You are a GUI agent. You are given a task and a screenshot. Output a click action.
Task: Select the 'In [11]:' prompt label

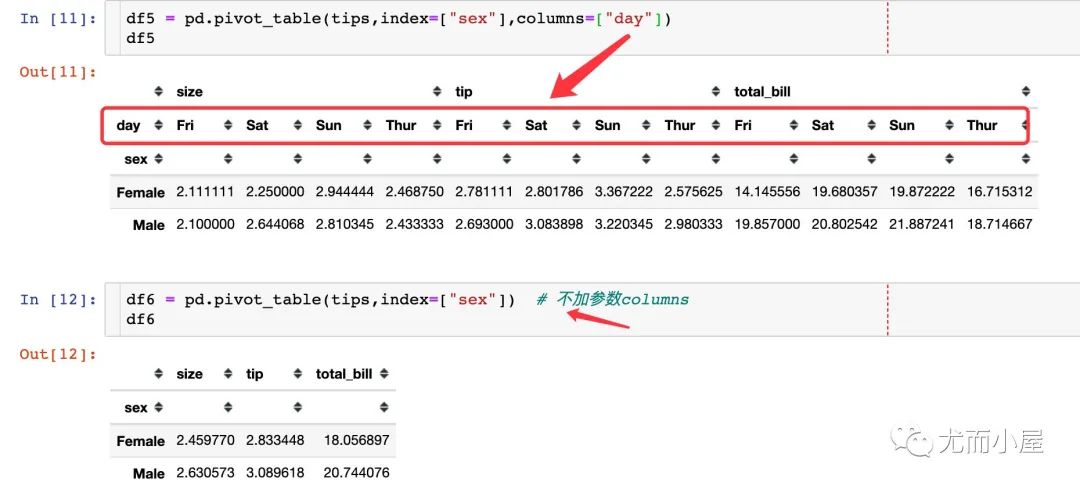pos(59,19)
